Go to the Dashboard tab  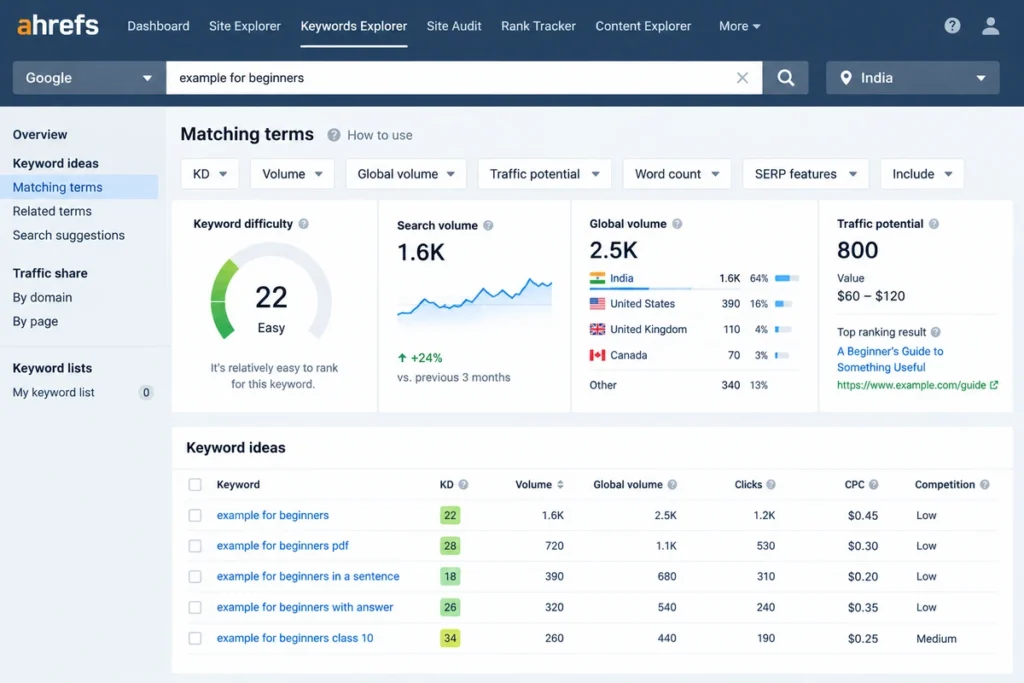(158, 26)
